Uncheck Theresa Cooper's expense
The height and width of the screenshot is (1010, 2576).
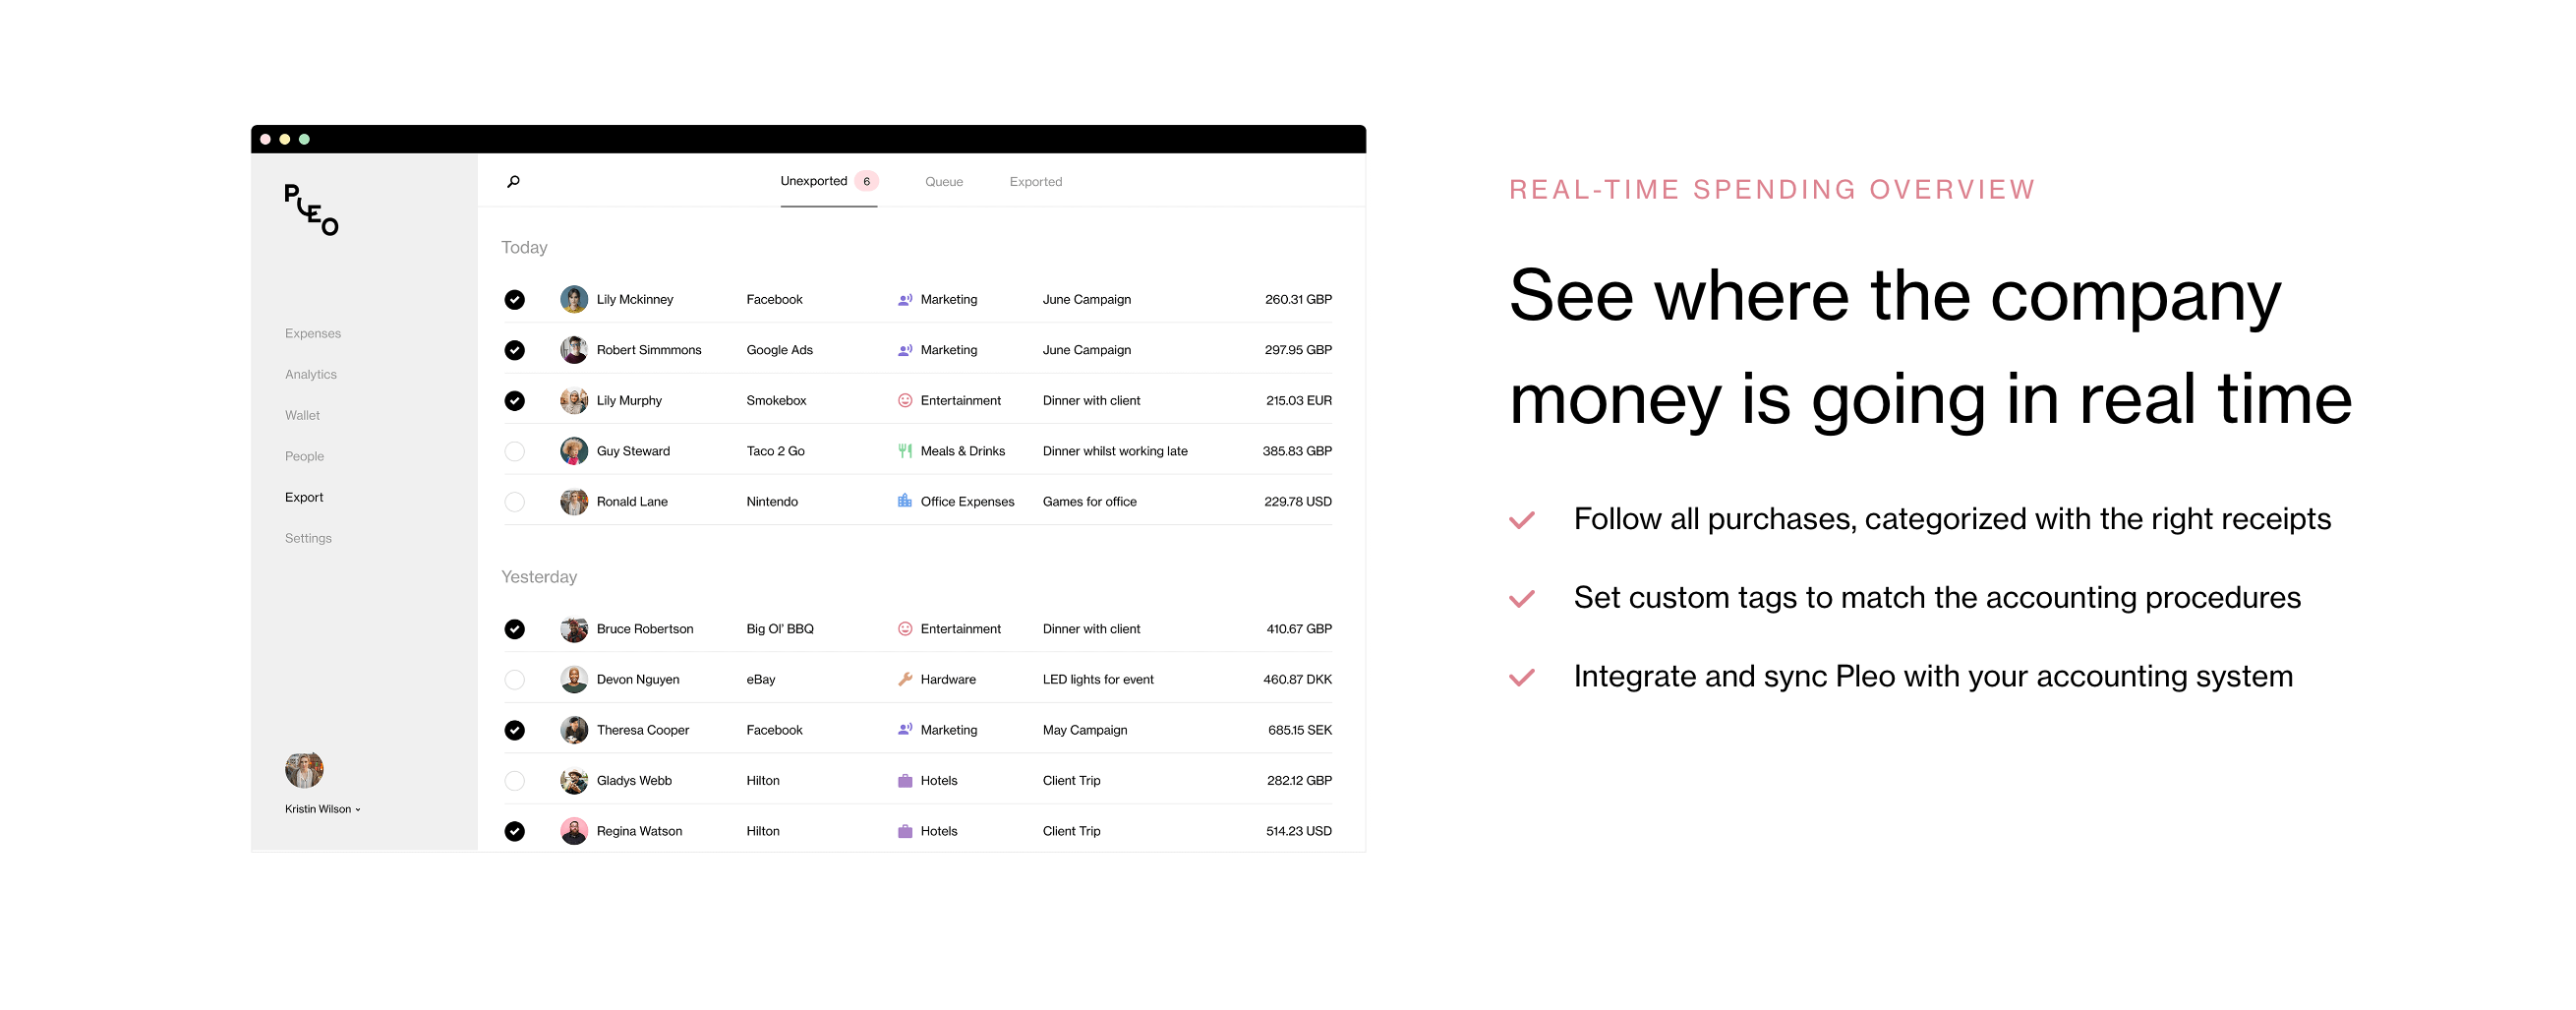[515, 731]
